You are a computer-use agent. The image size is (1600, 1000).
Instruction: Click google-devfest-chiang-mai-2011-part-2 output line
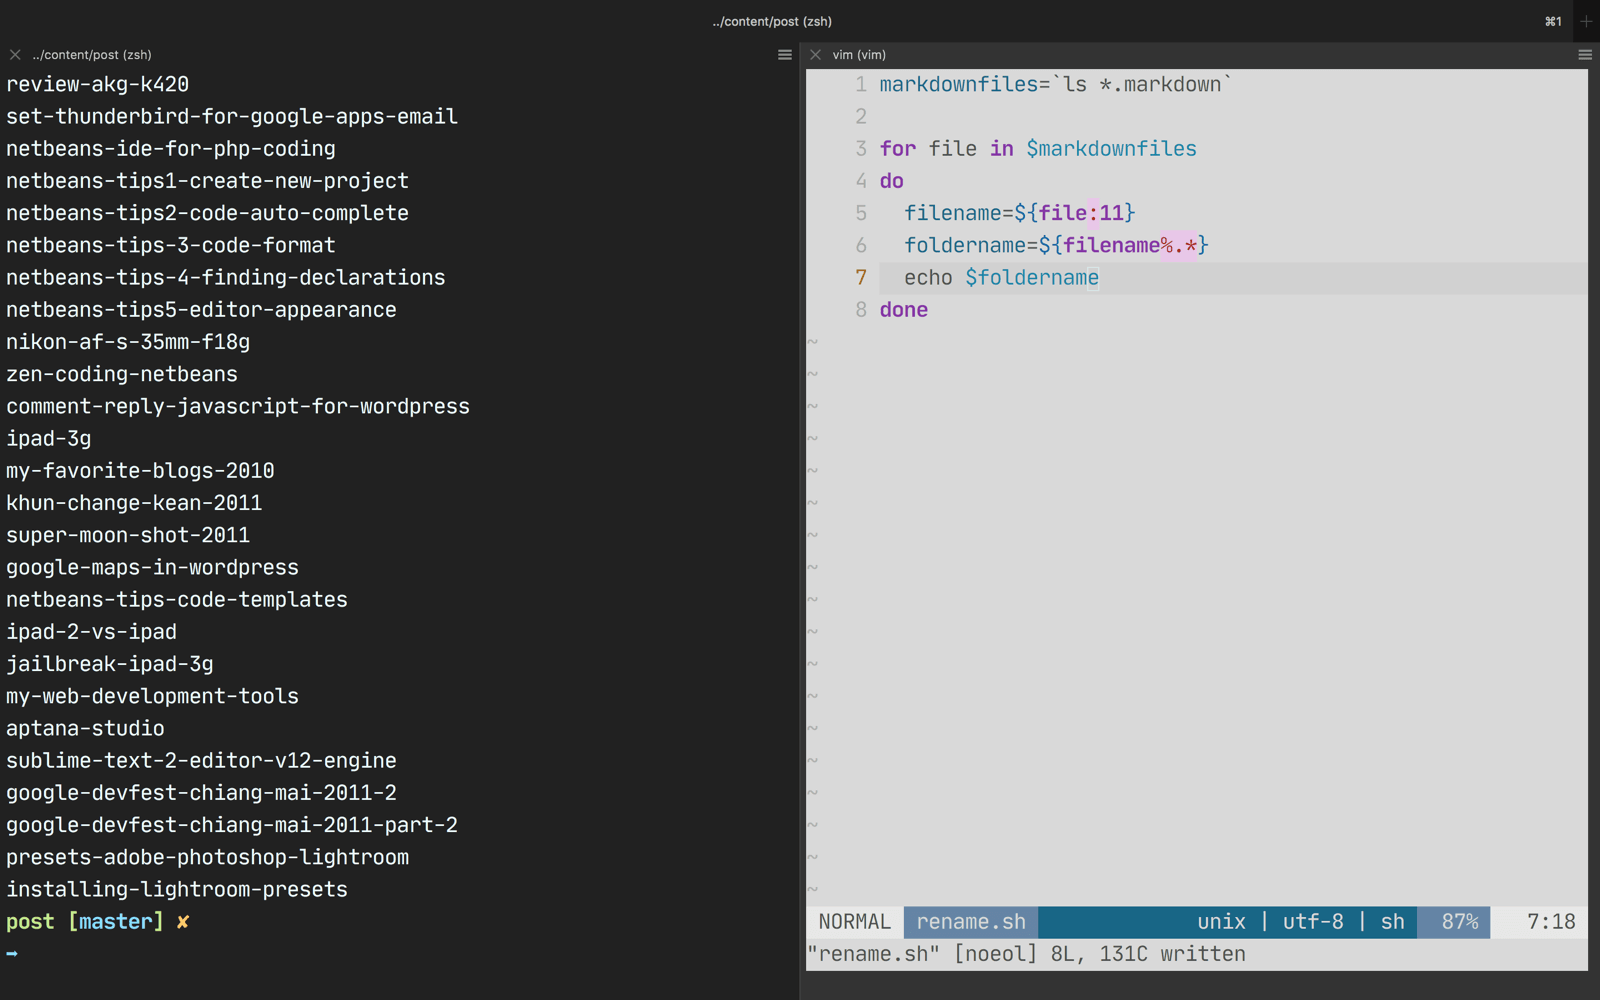[x=232, y=825]
